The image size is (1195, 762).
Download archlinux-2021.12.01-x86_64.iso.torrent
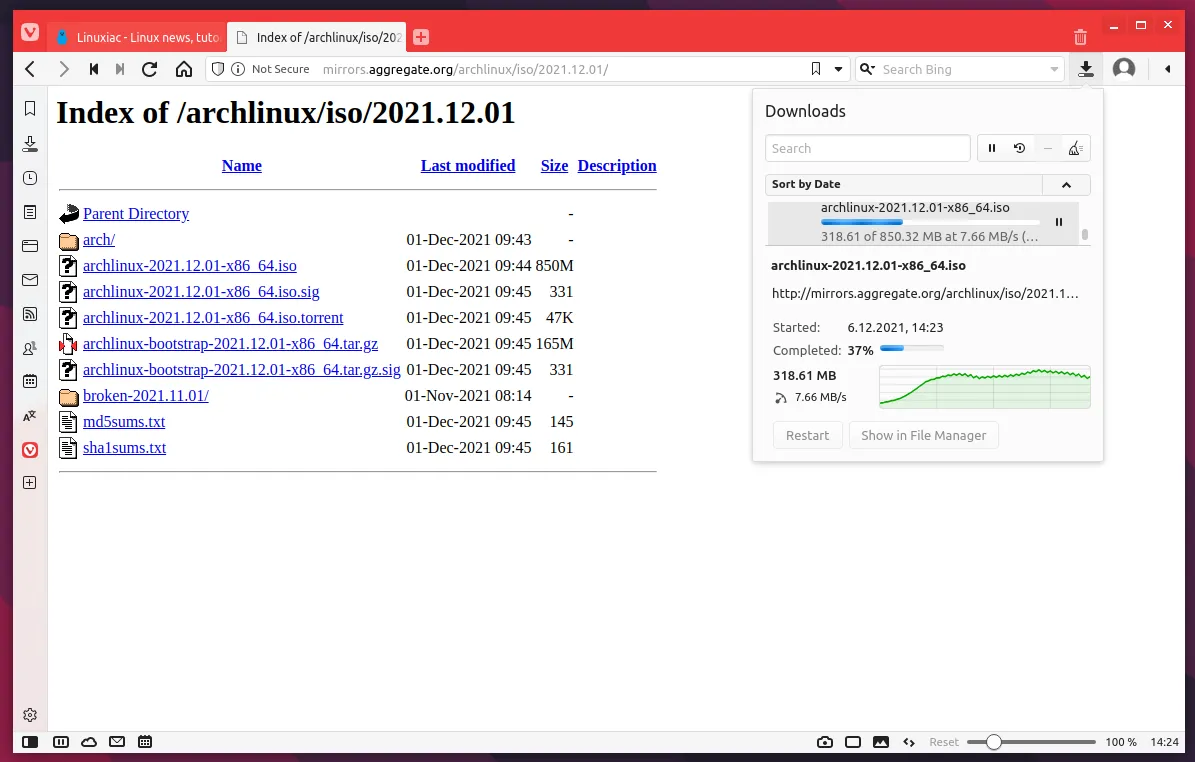213,317
